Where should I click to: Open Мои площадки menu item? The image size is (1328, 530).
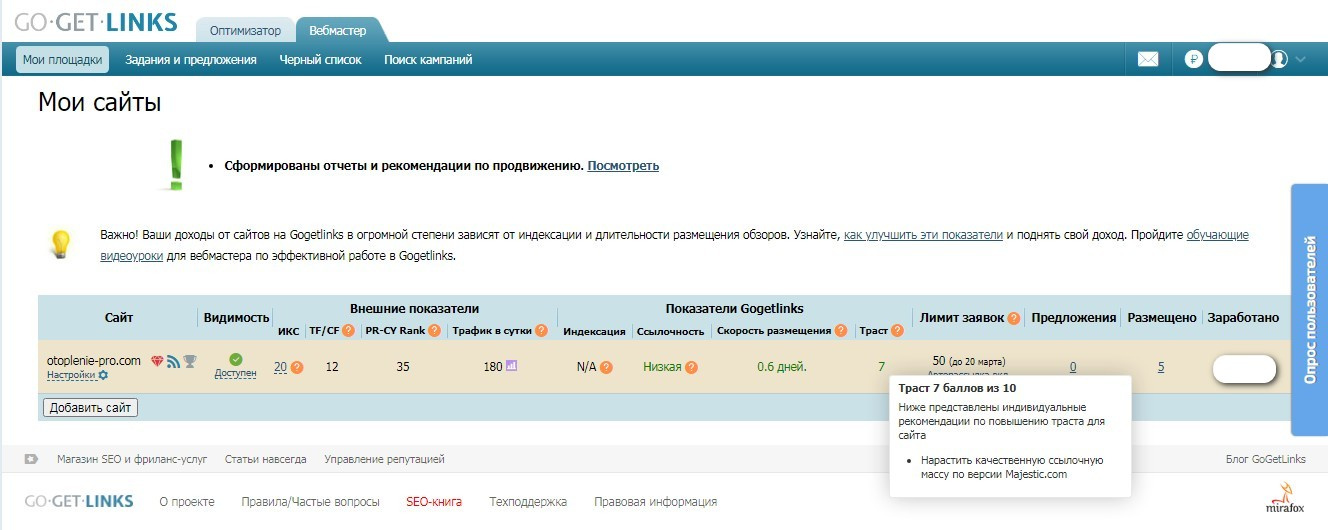point(62,59)
